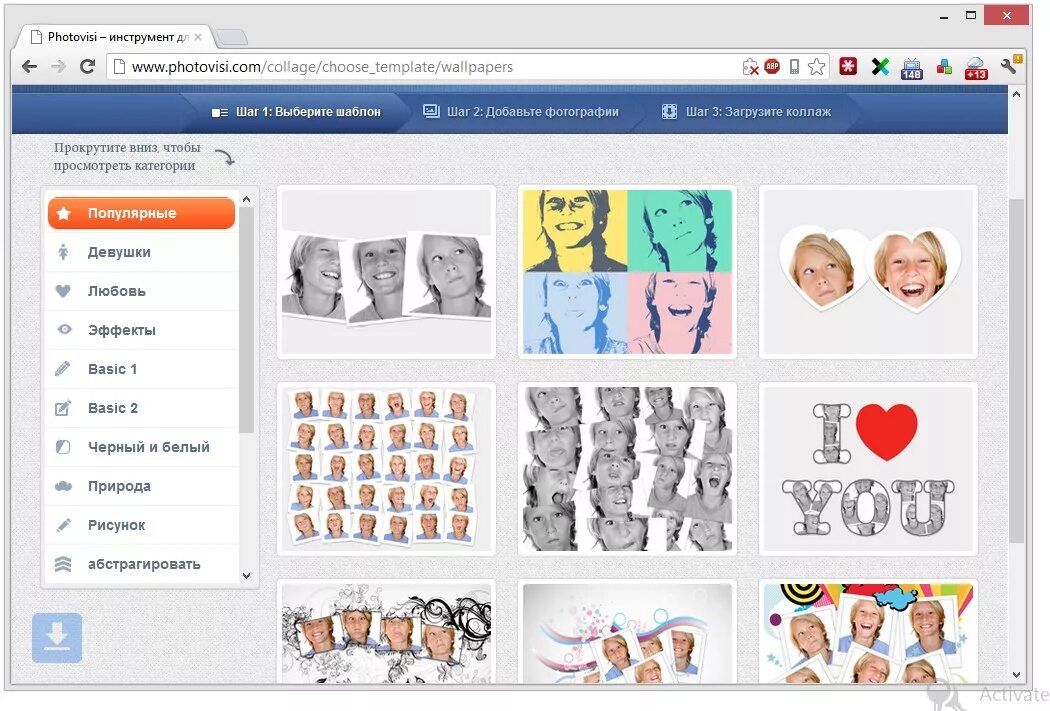Open the Природа category
This screenshot has width=1050, height=711.
tap(141, 486)
